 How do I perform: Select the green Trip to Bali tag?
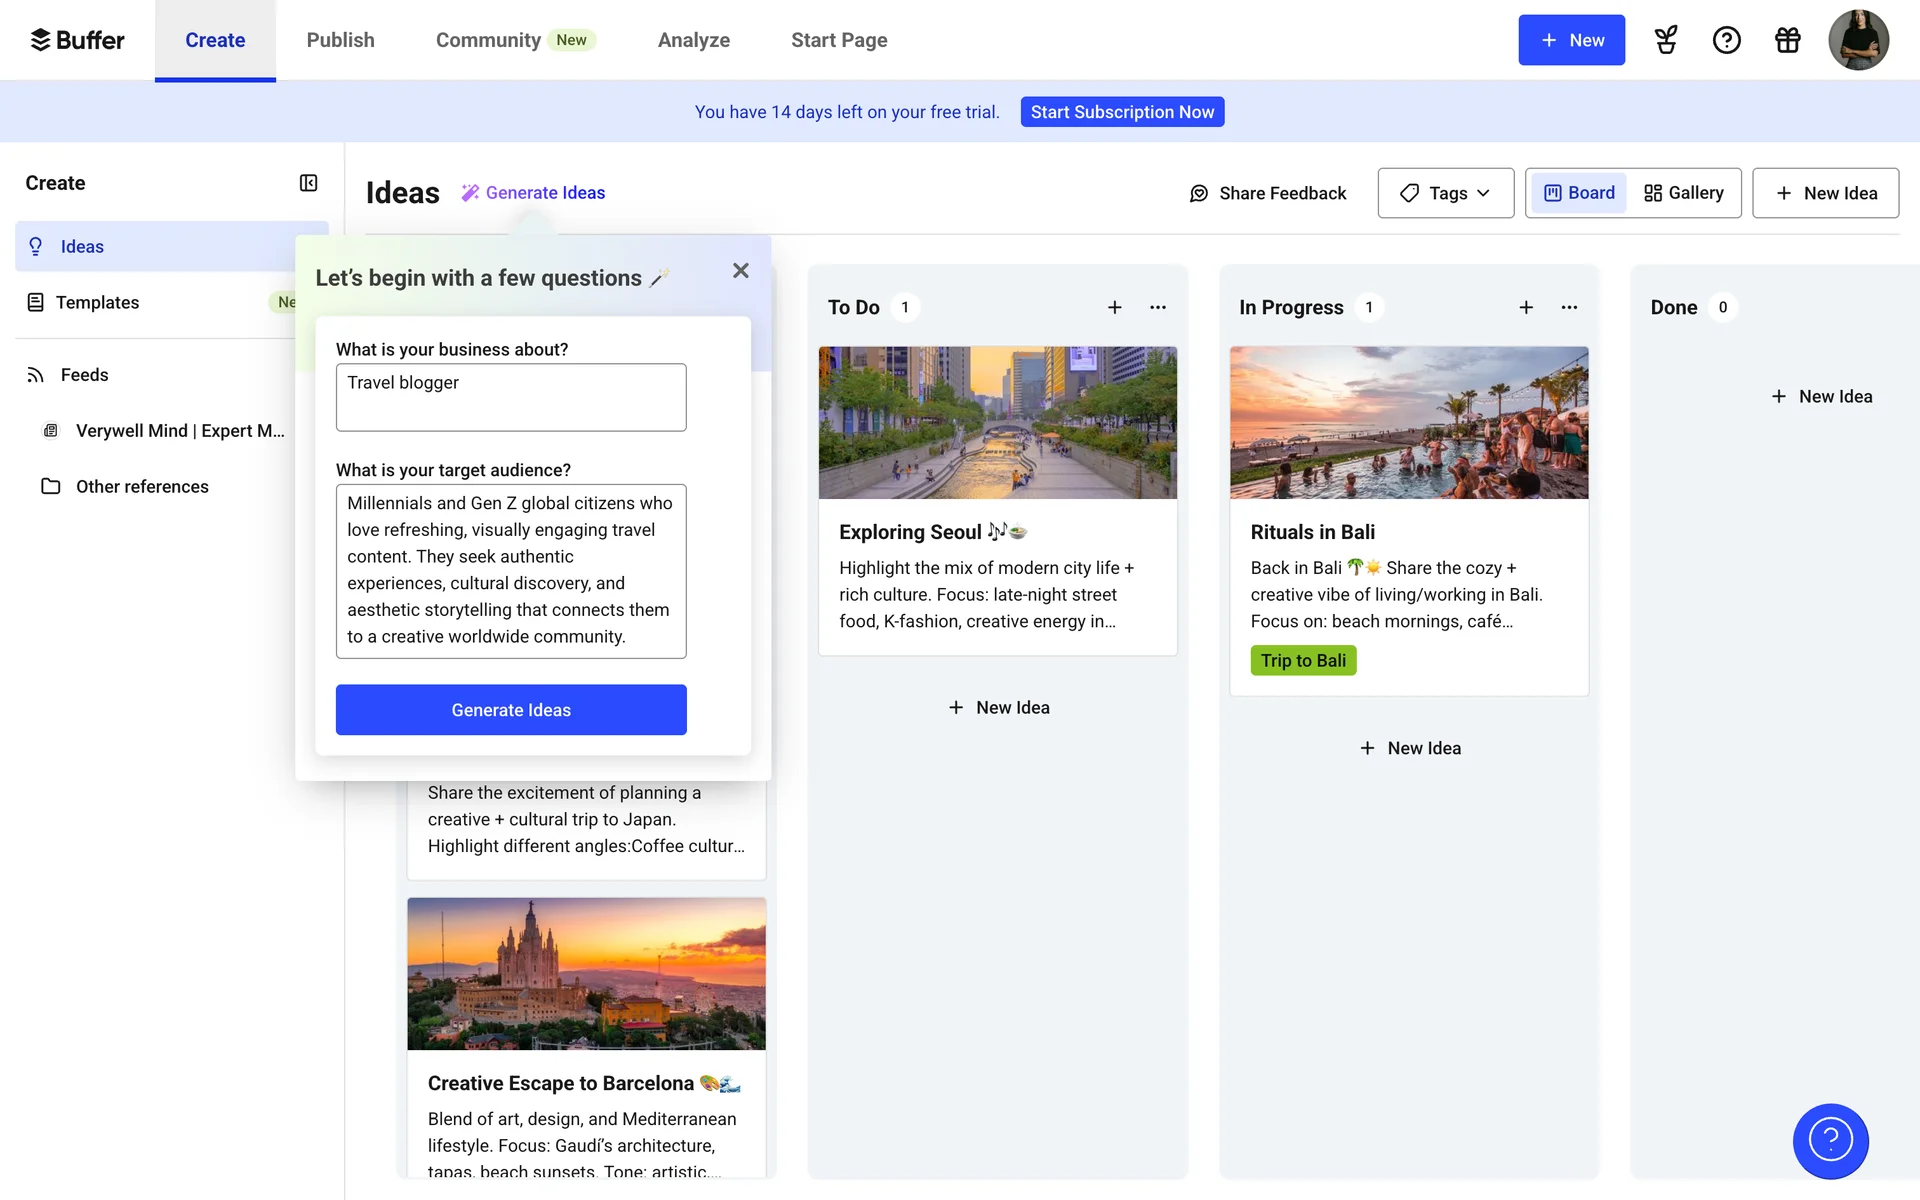tap(1302, 661)
